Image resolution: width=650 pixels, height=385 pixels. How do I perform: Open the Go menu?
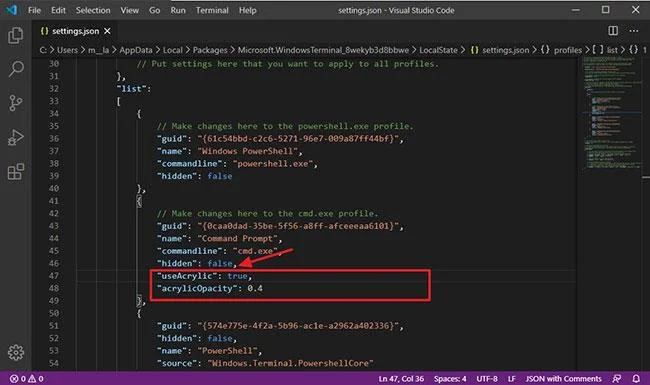pos(155,10)
